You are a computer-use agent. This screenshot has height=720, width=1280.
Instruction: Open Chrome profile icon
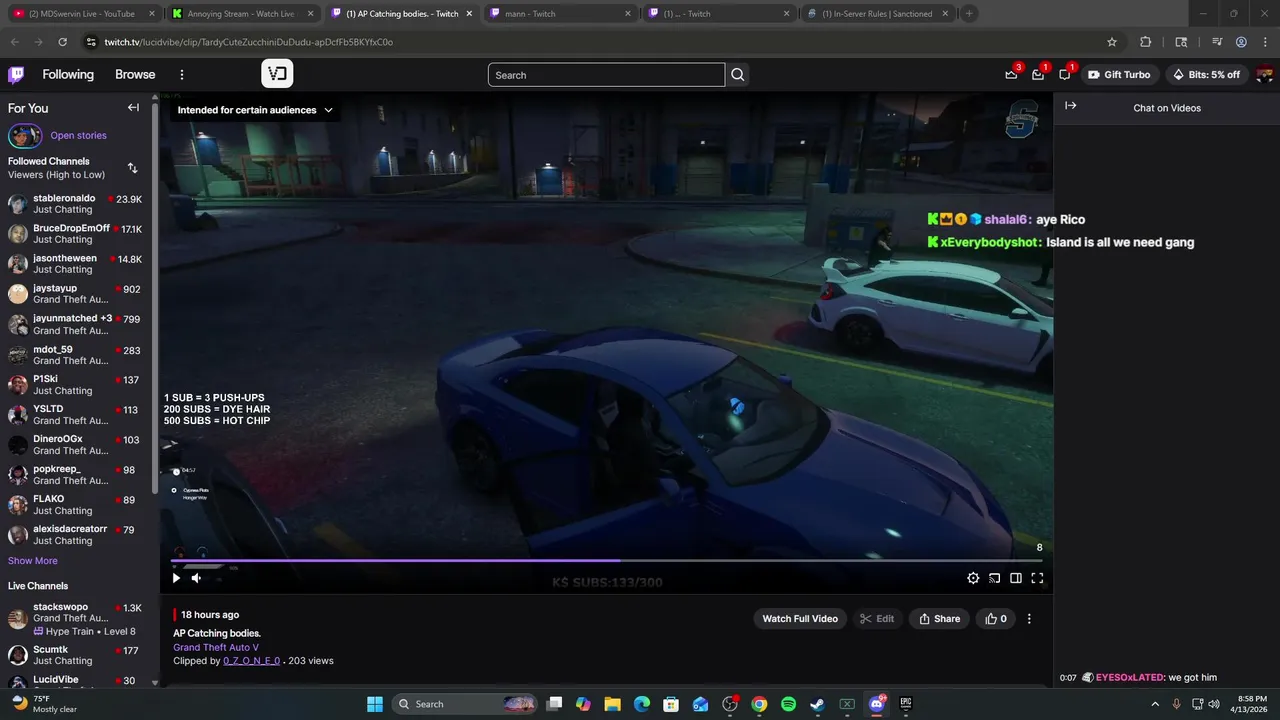pyautogui.click(x=1241, y=42)
